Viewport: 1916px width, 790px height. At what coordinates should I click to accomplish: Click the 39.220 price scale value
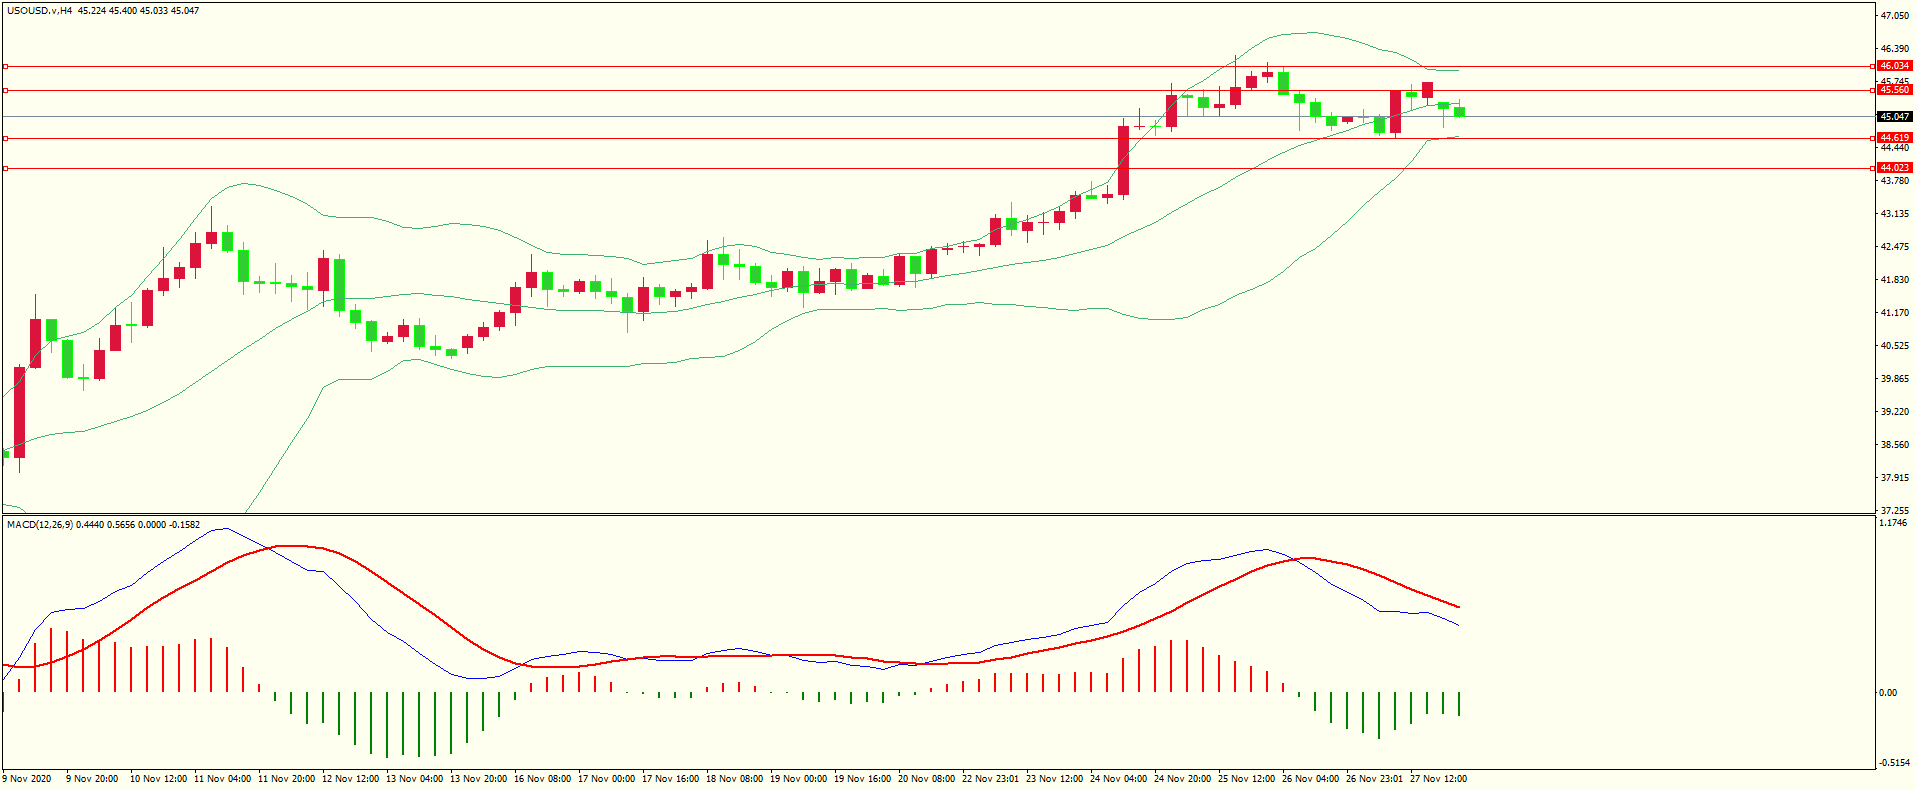(1894, 412)
